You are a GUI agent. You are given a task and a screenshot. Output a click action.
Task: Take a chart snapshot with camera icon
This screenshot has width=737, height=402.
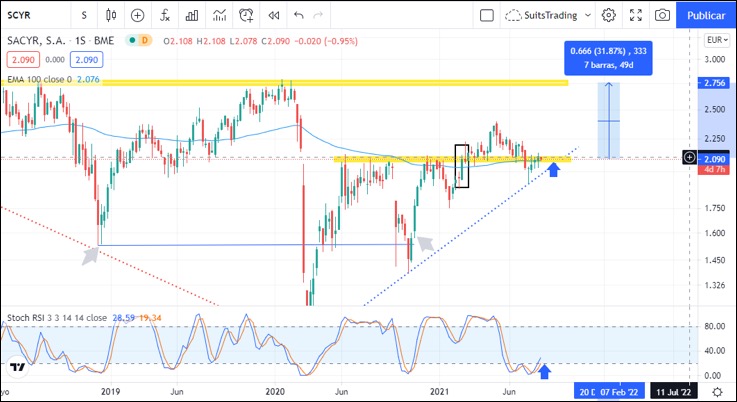[662, 15]
